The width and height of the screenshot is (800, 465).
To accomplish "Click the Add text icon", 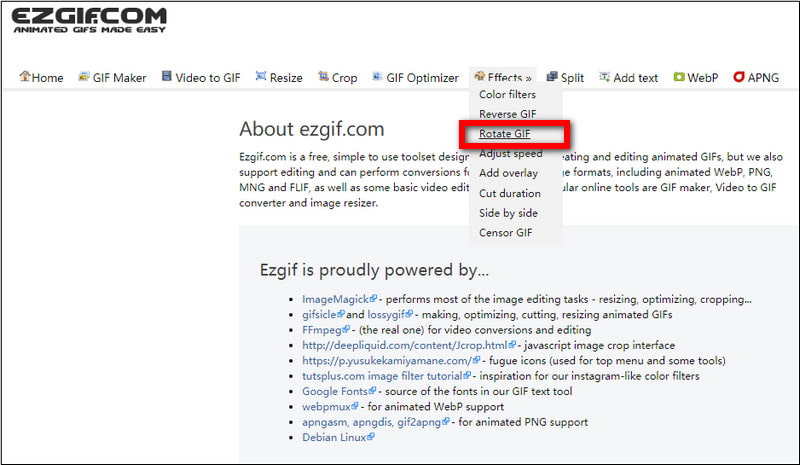I will (x=604, y=77).
